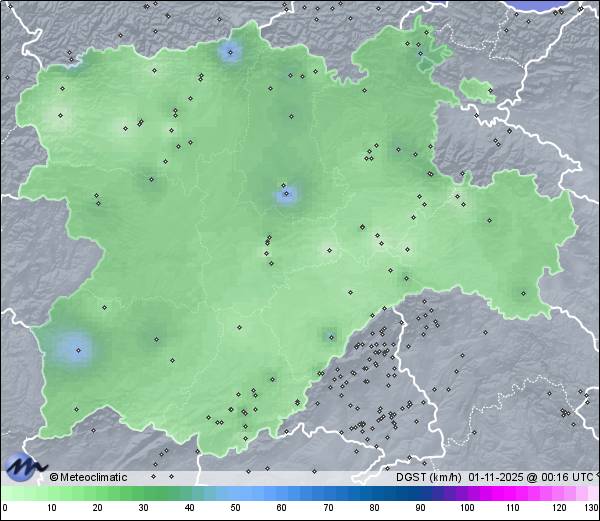Click the 100 km/h violet scale label
Screen dimensions: 600x521
tap(466, 508)
